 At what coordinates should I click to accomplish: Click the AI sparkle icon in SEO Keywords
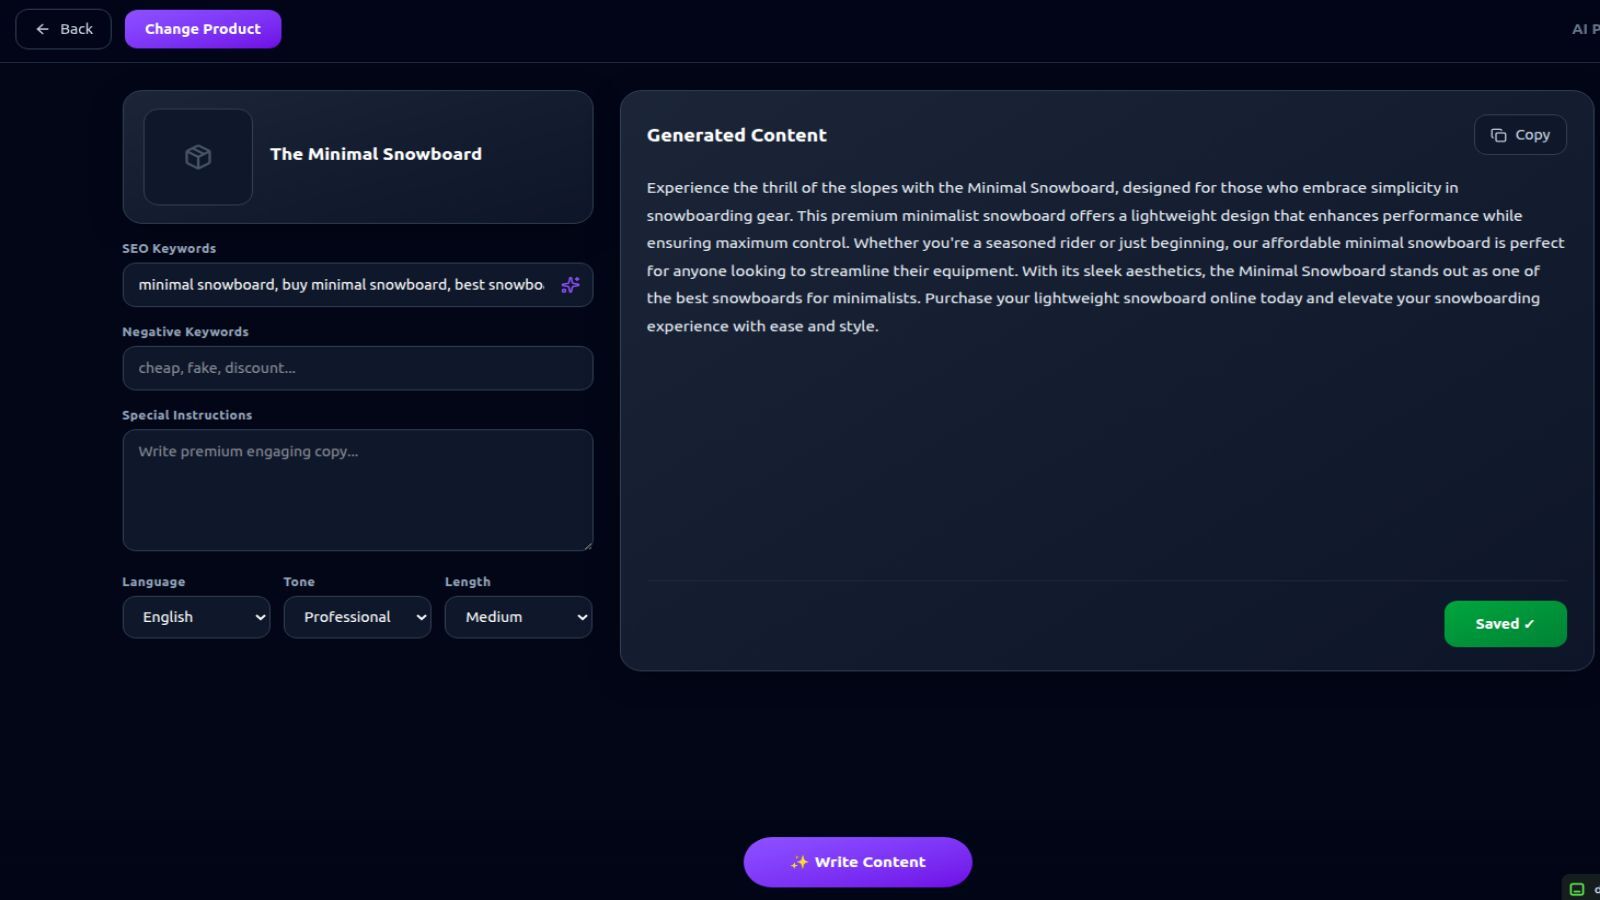(570, 285)
